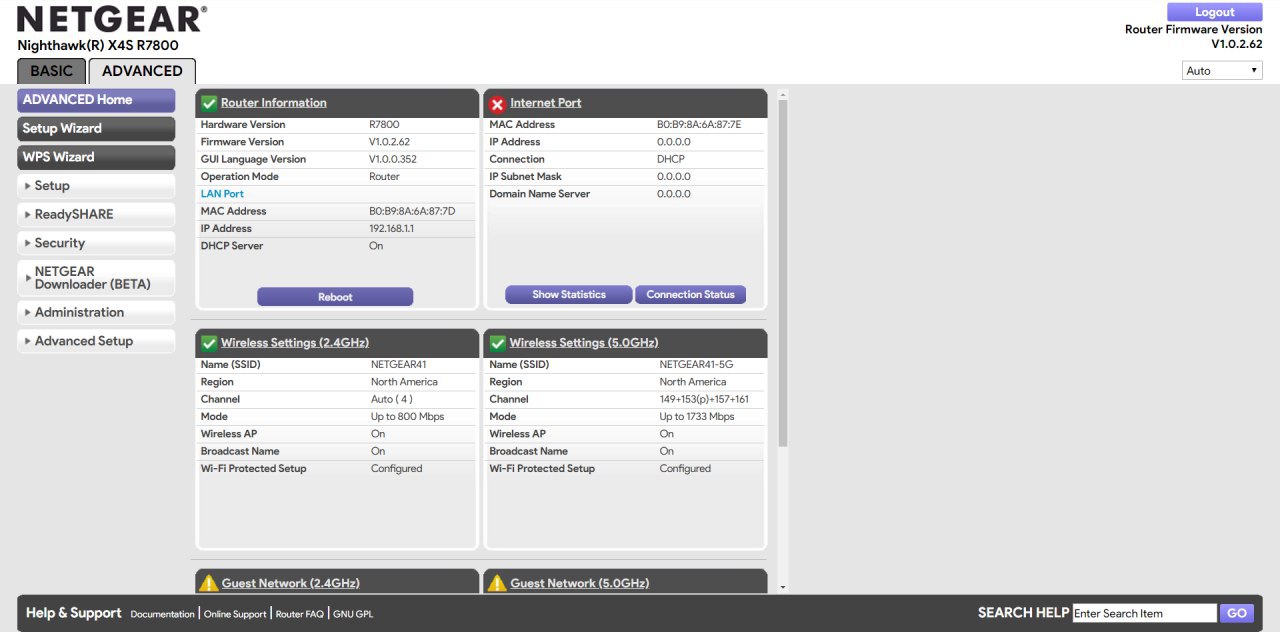
Task: Click the green checkmark icon beside Router Information
Action: click(x=208, y=103)
